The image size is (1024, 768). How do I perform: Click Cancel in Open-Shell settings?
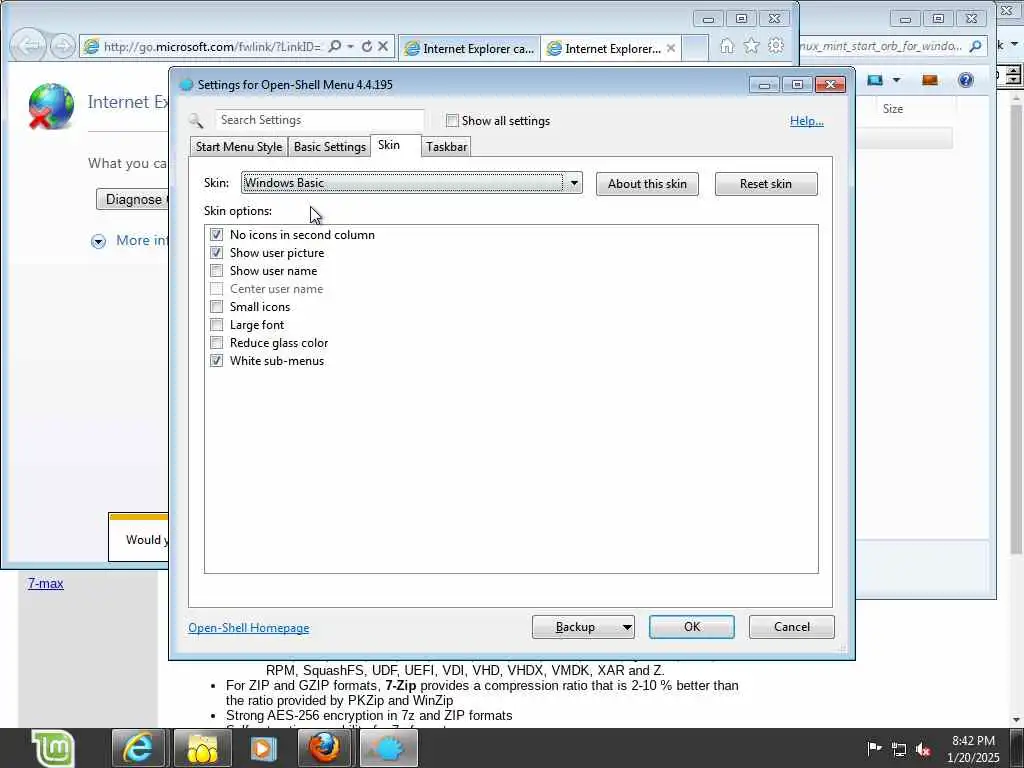click(x=792, y=627)
